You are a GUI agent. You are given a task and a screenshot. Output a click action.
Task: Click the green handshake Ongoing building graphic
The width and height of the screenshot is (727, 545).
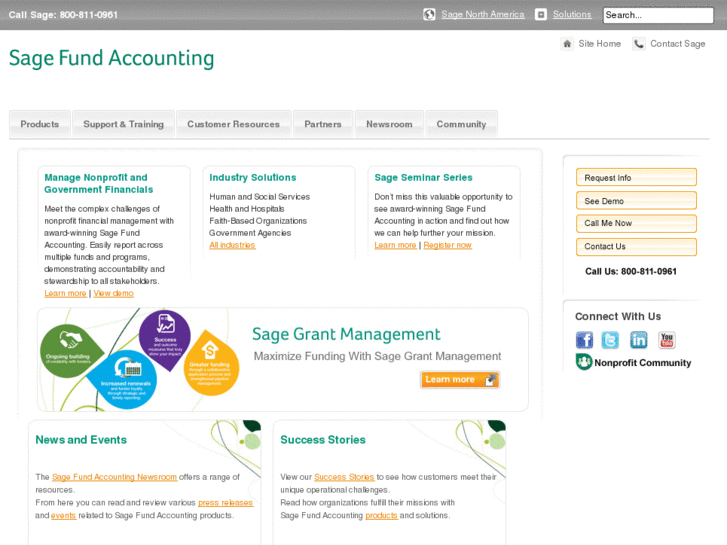(x=70, y=350)
